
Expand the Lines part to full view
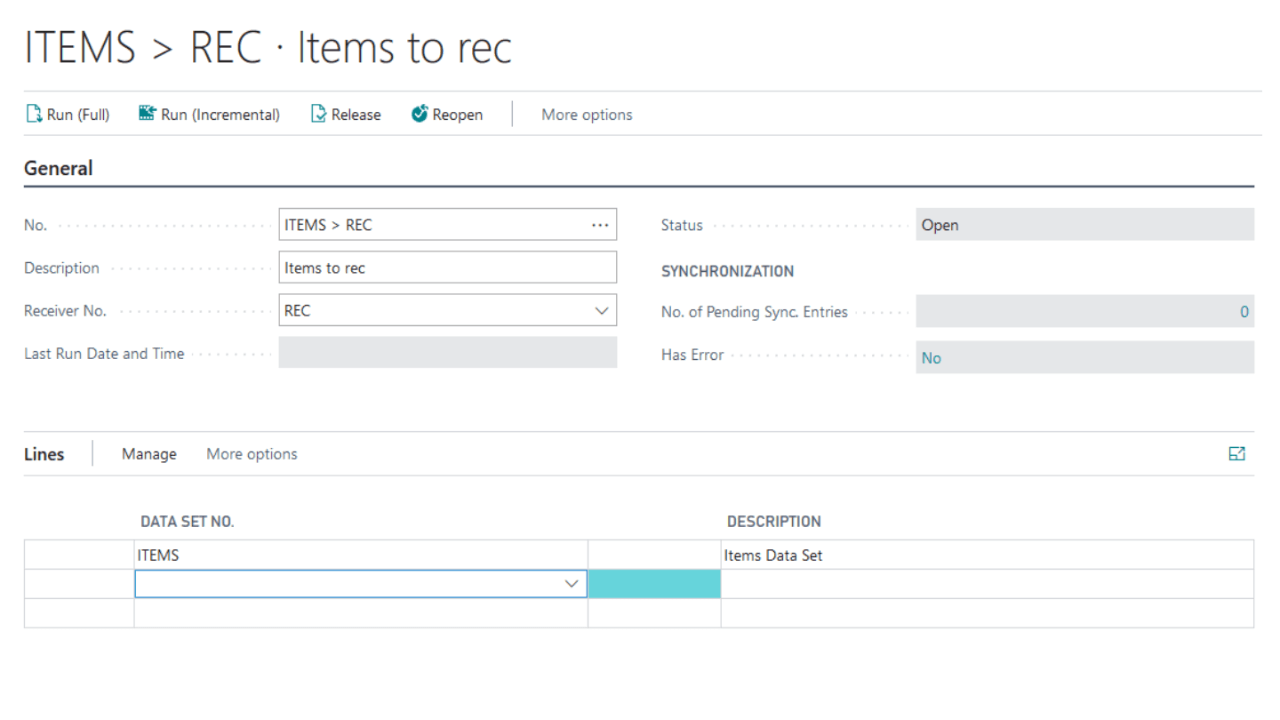tap(1237, 454)
